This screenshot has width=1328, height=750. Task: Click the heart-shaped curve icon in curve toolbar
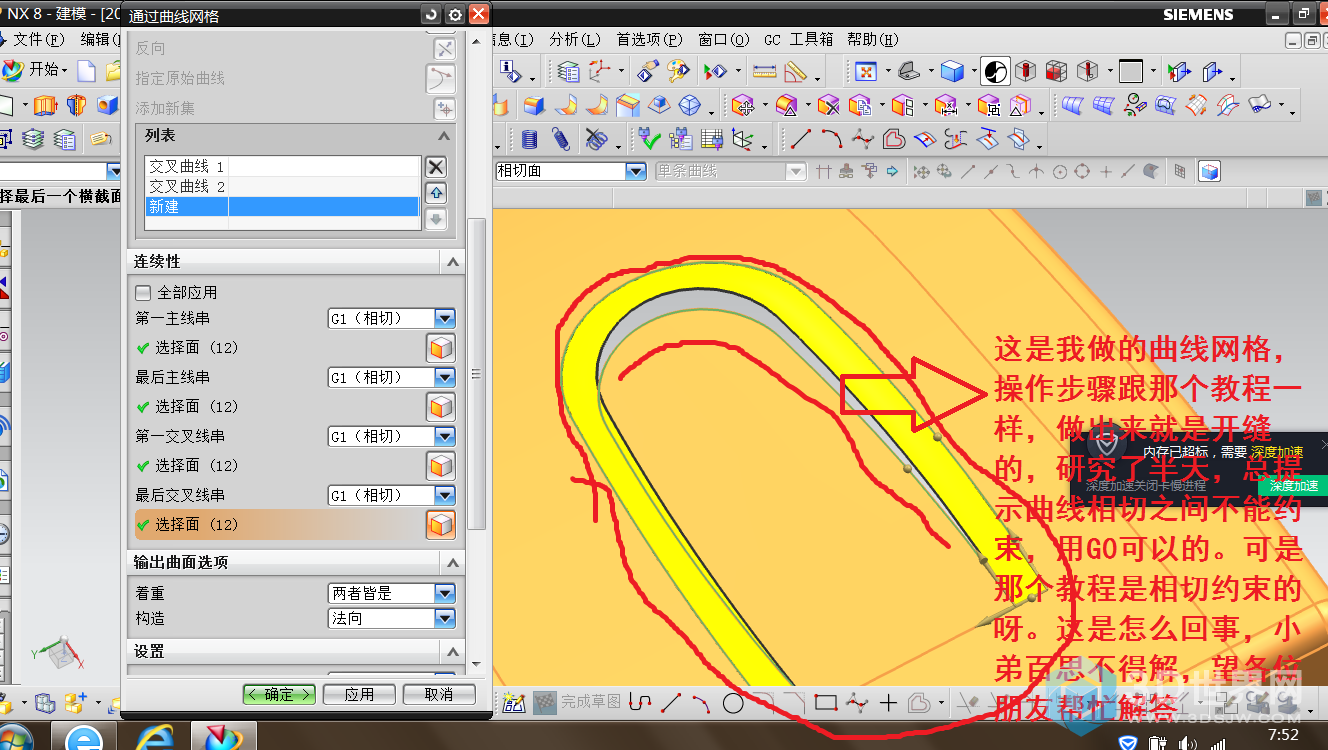pos(893,138)
